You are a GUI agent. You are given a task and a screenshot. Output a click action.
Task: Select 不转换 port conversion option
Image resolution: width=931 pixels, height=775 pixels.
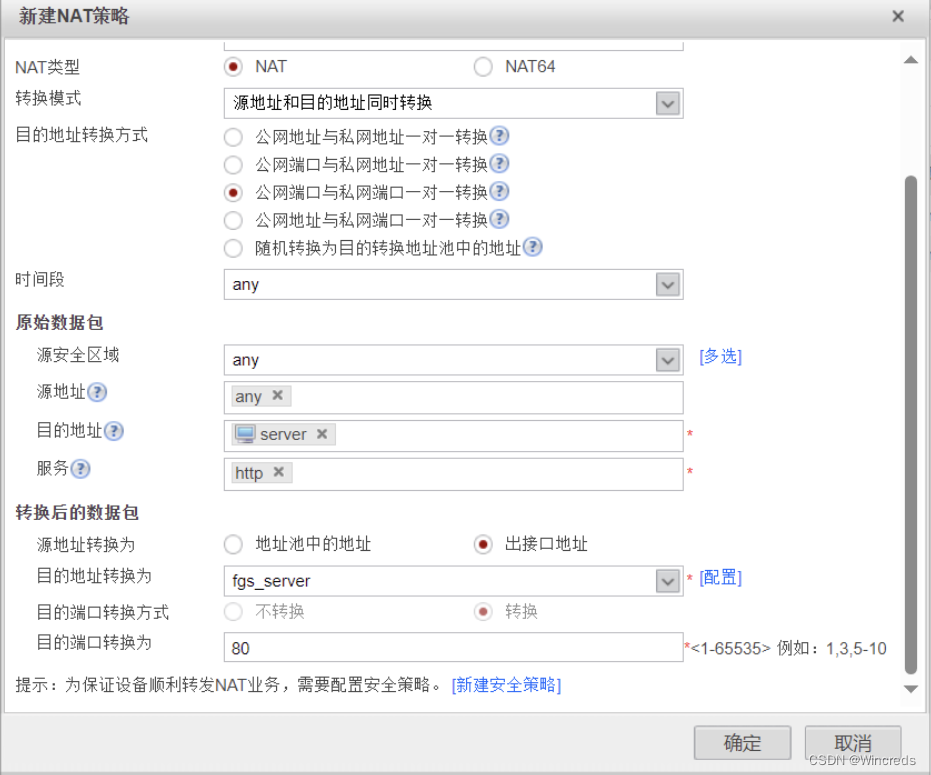tap(233, 612)
